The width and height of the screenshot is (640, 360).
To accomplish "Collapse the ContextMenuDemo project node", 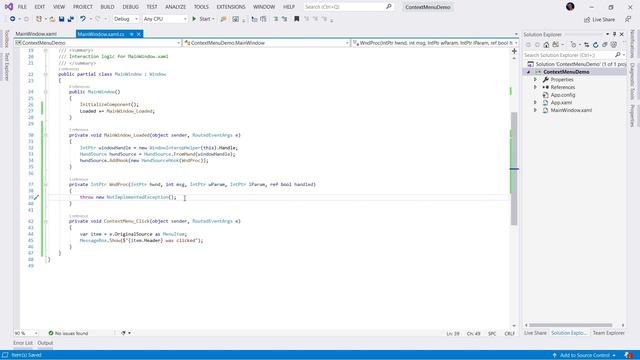I will pos(529,72).
